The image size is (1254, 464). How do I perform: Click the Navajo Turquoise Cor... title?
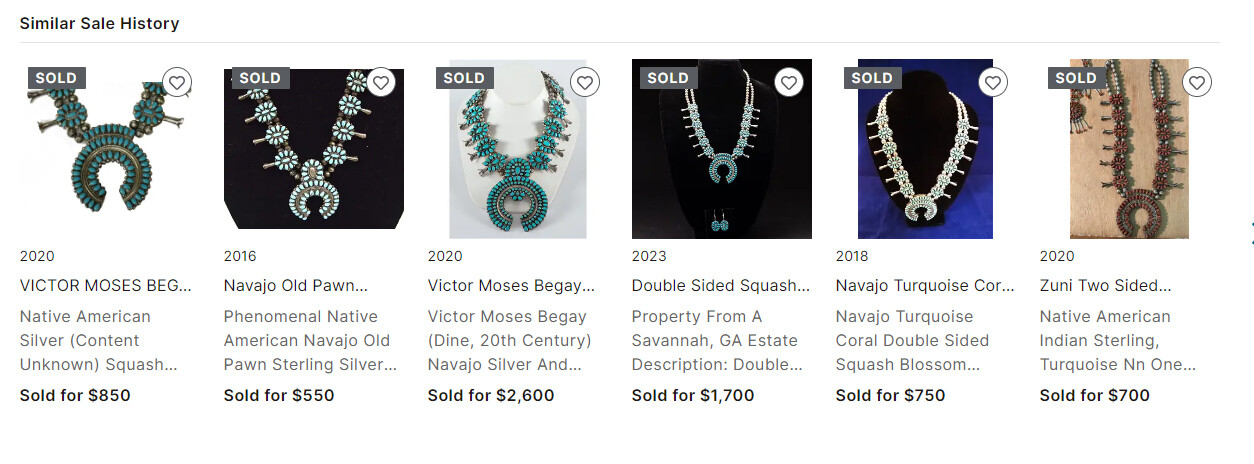coord(925,286)
